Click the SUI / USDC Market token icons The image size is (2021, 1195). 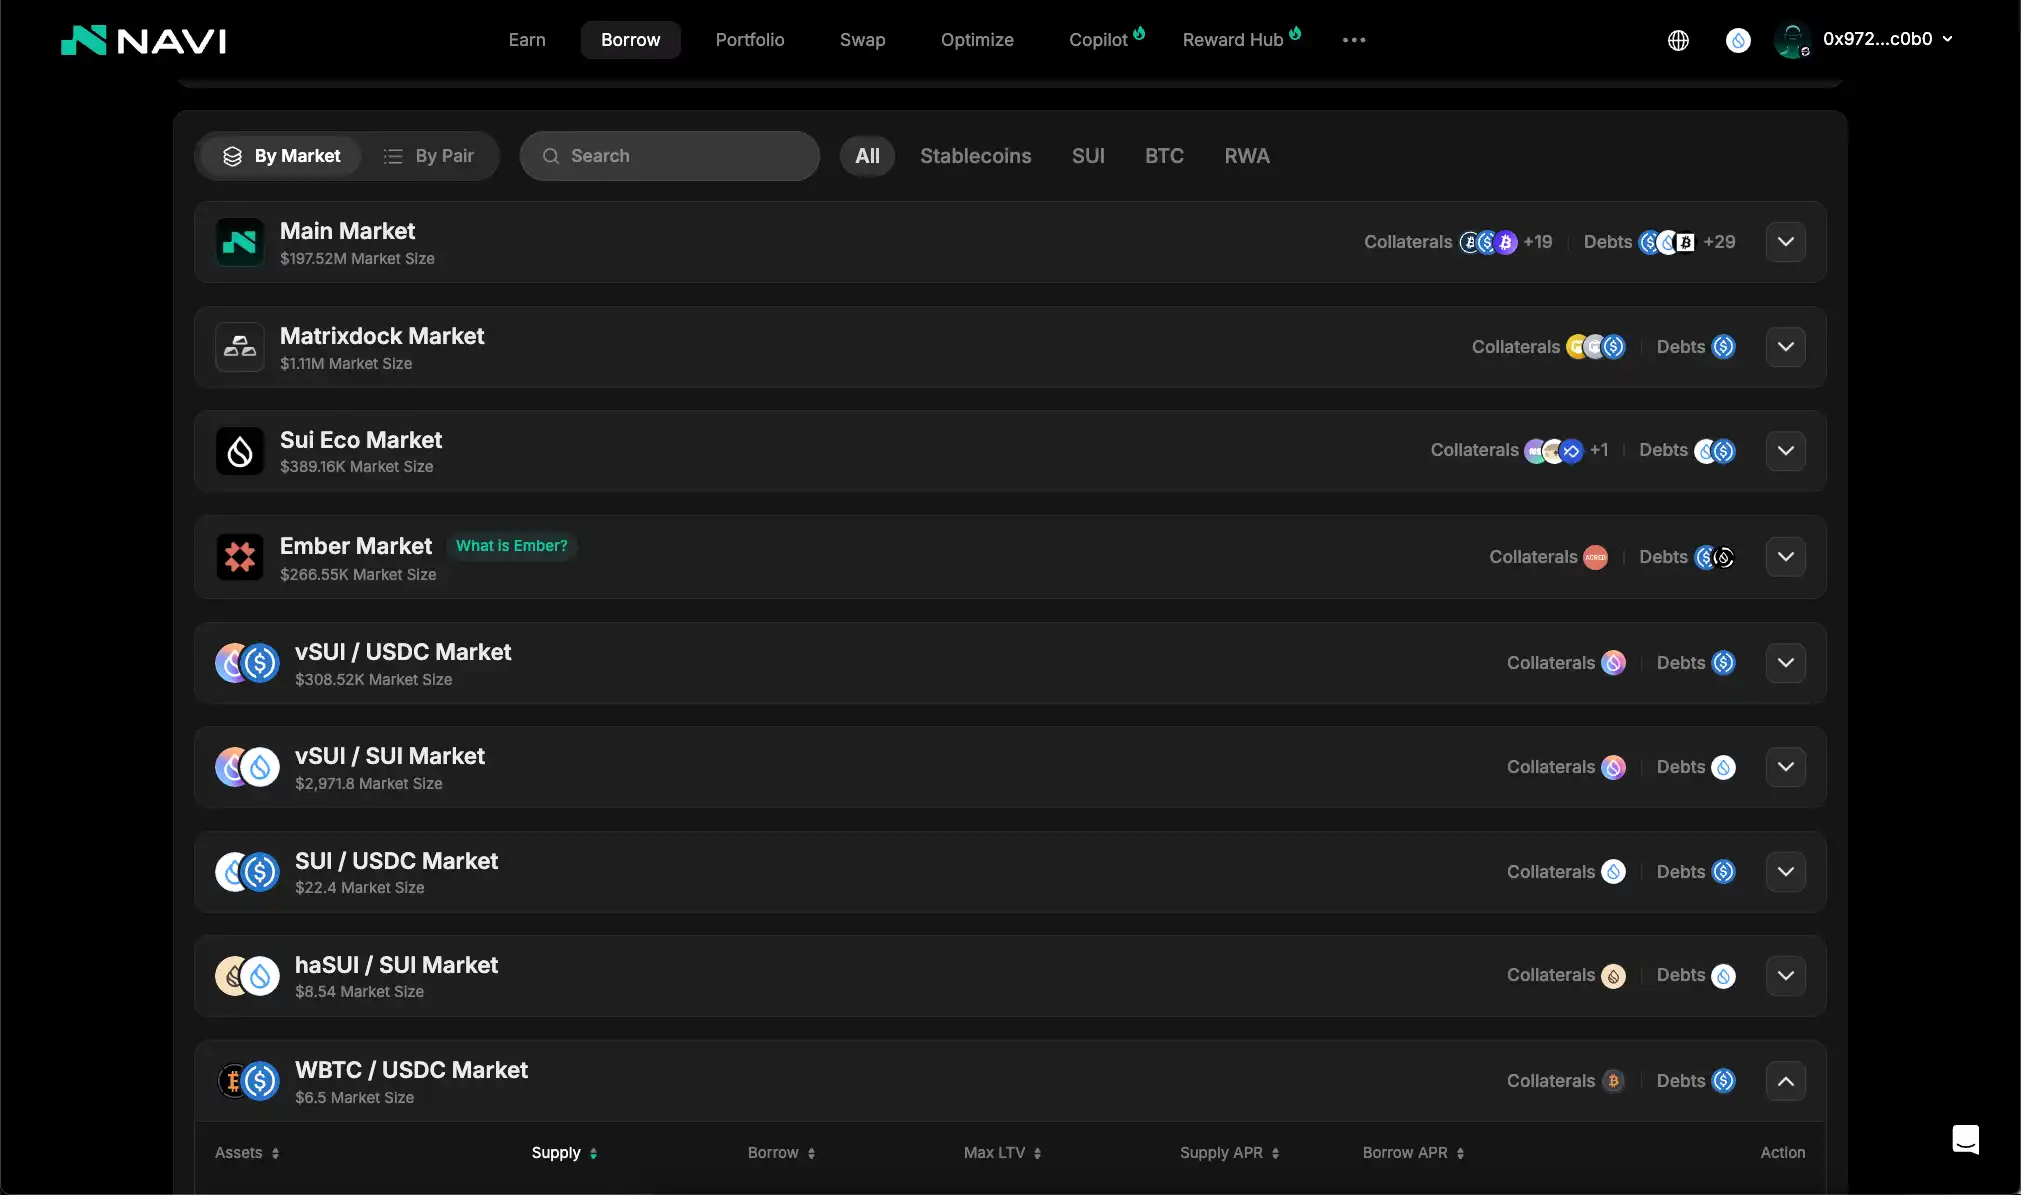[247, 872]
